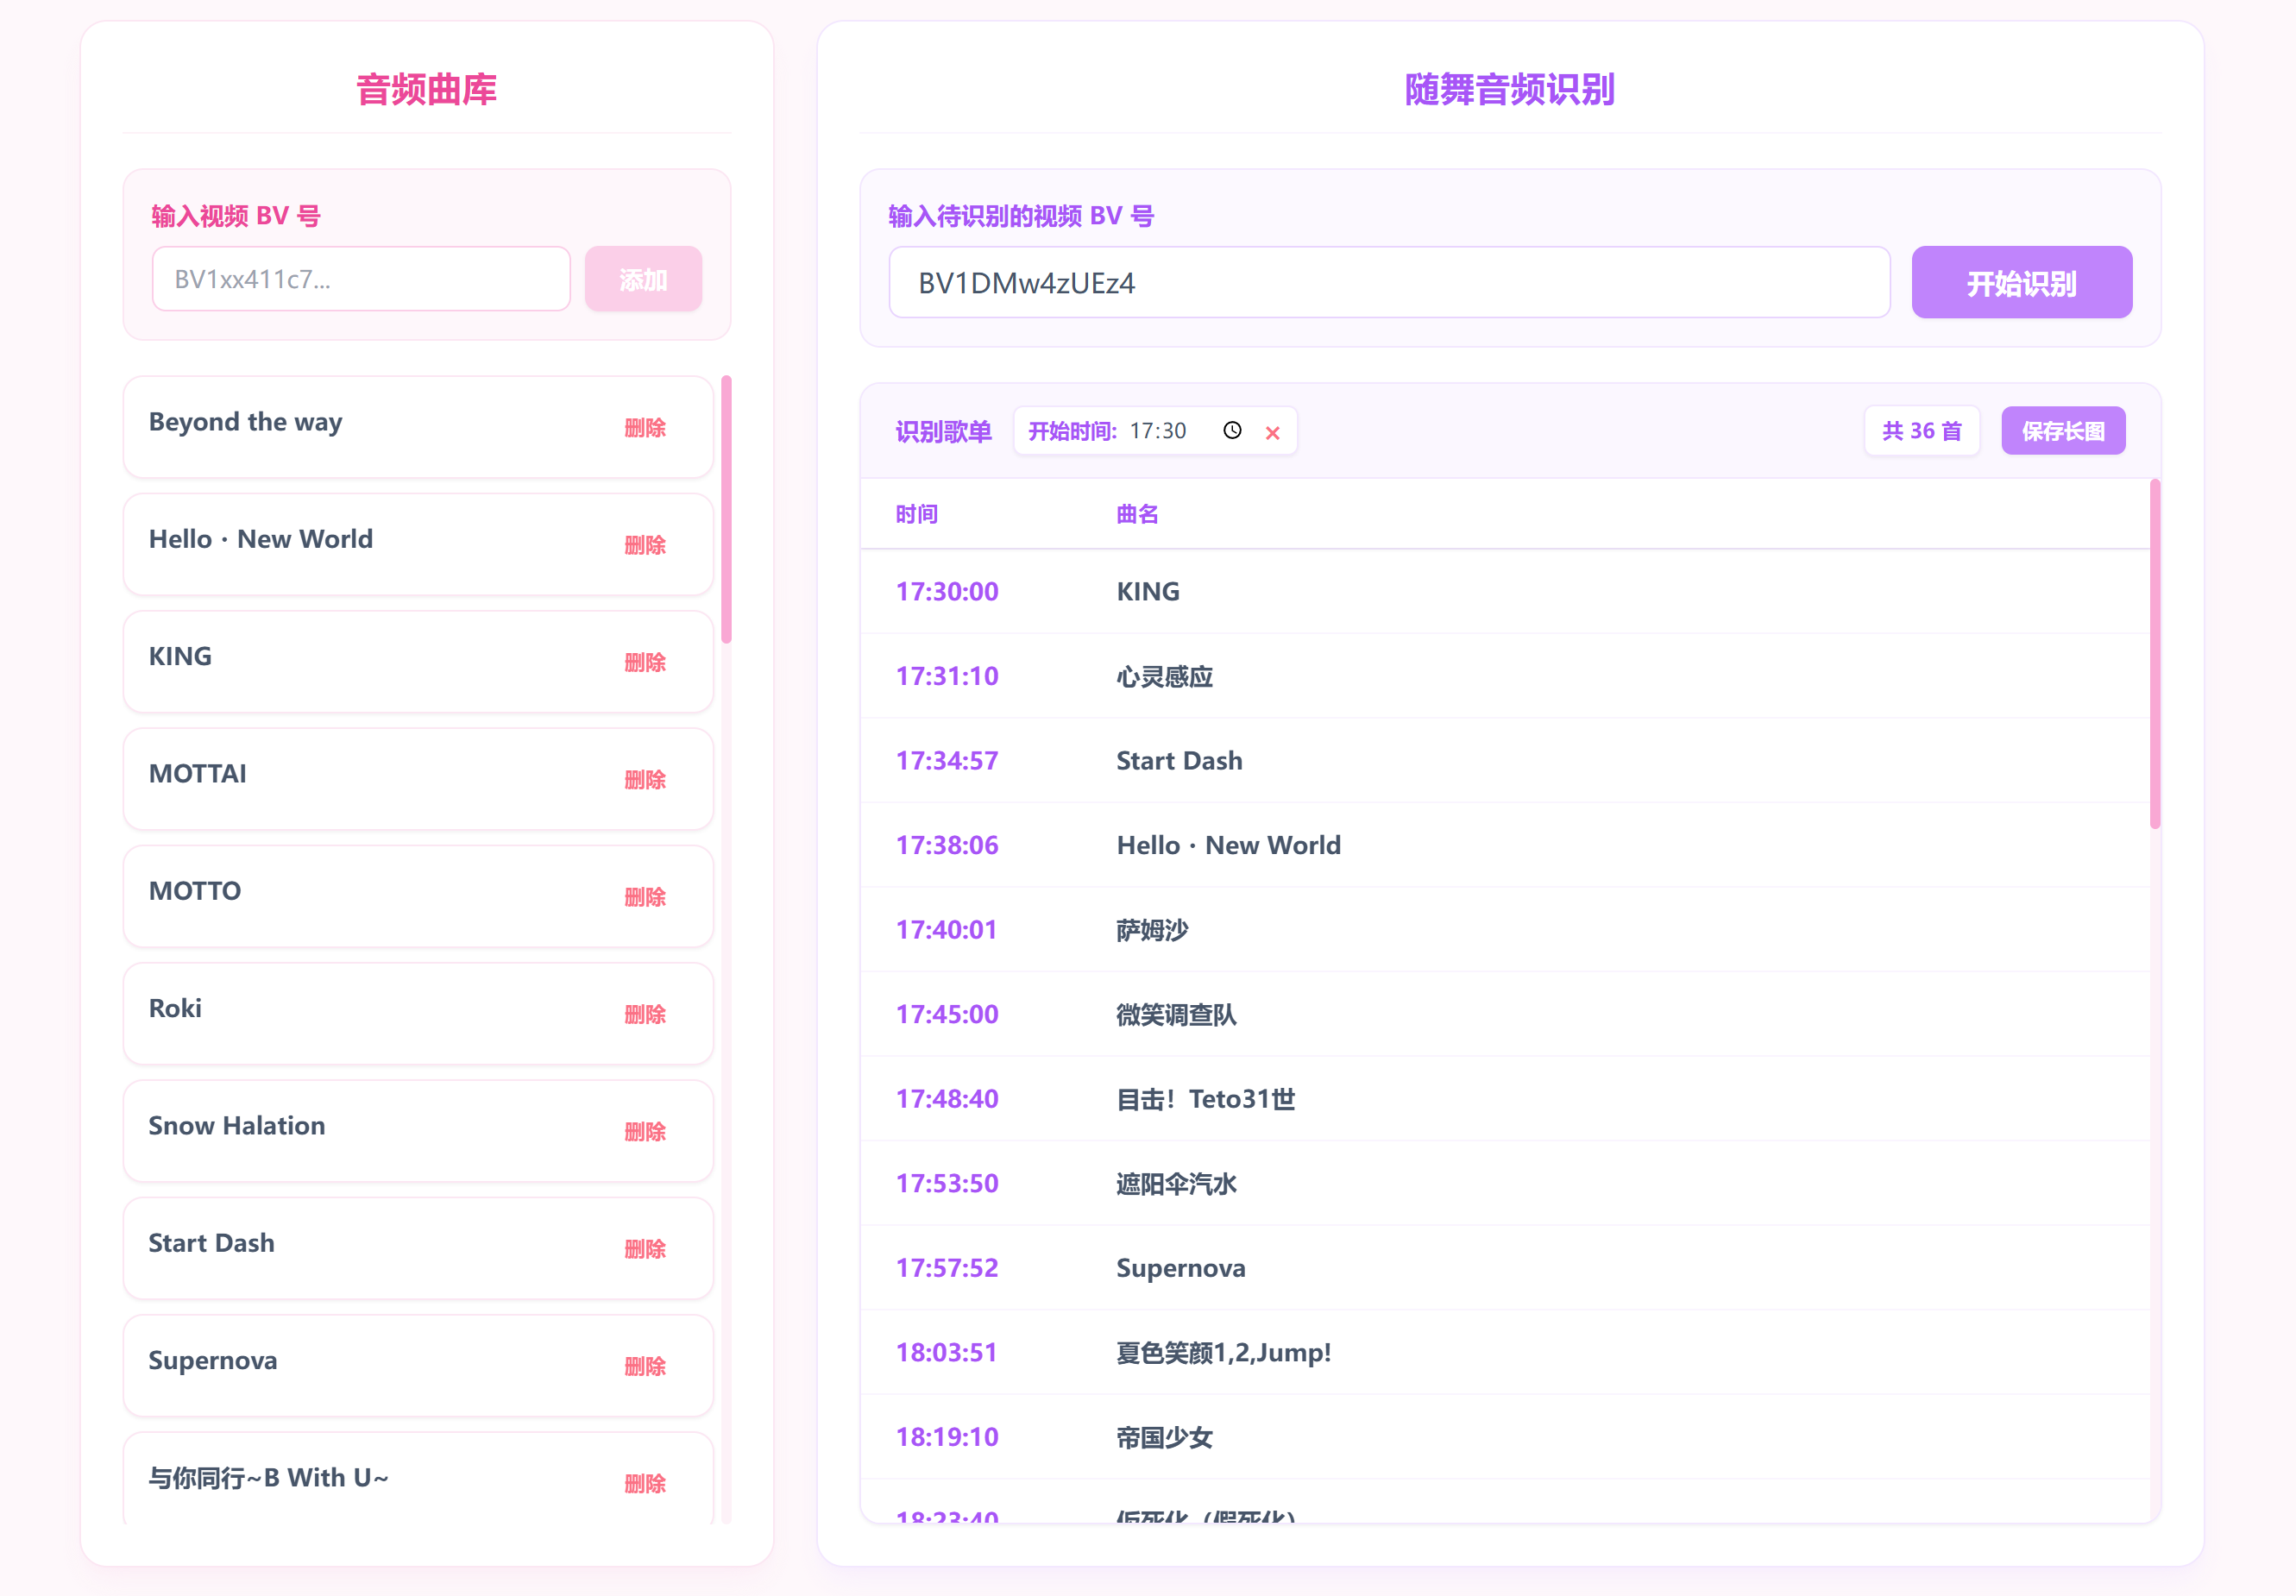Delete Hello · New World from library
This screenshot has height=1596, width=2296.
click(x=644, y=545)
